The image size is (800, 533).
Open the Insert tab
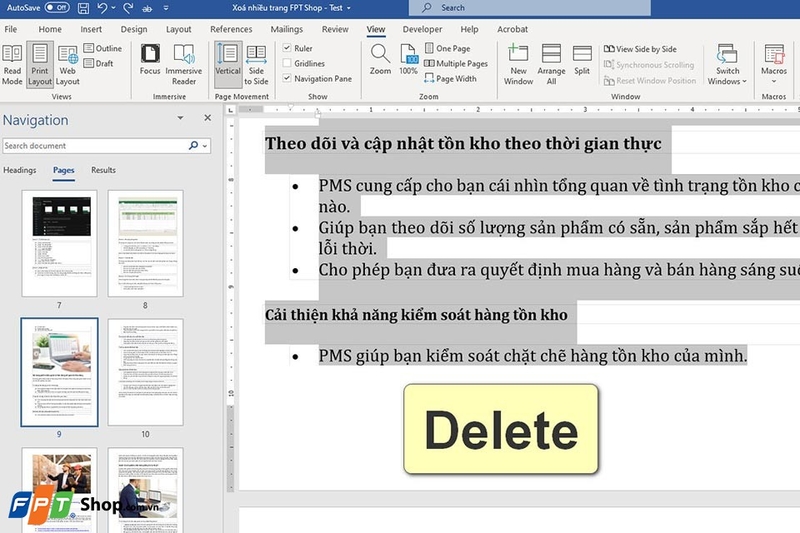(x=91, y=29)
